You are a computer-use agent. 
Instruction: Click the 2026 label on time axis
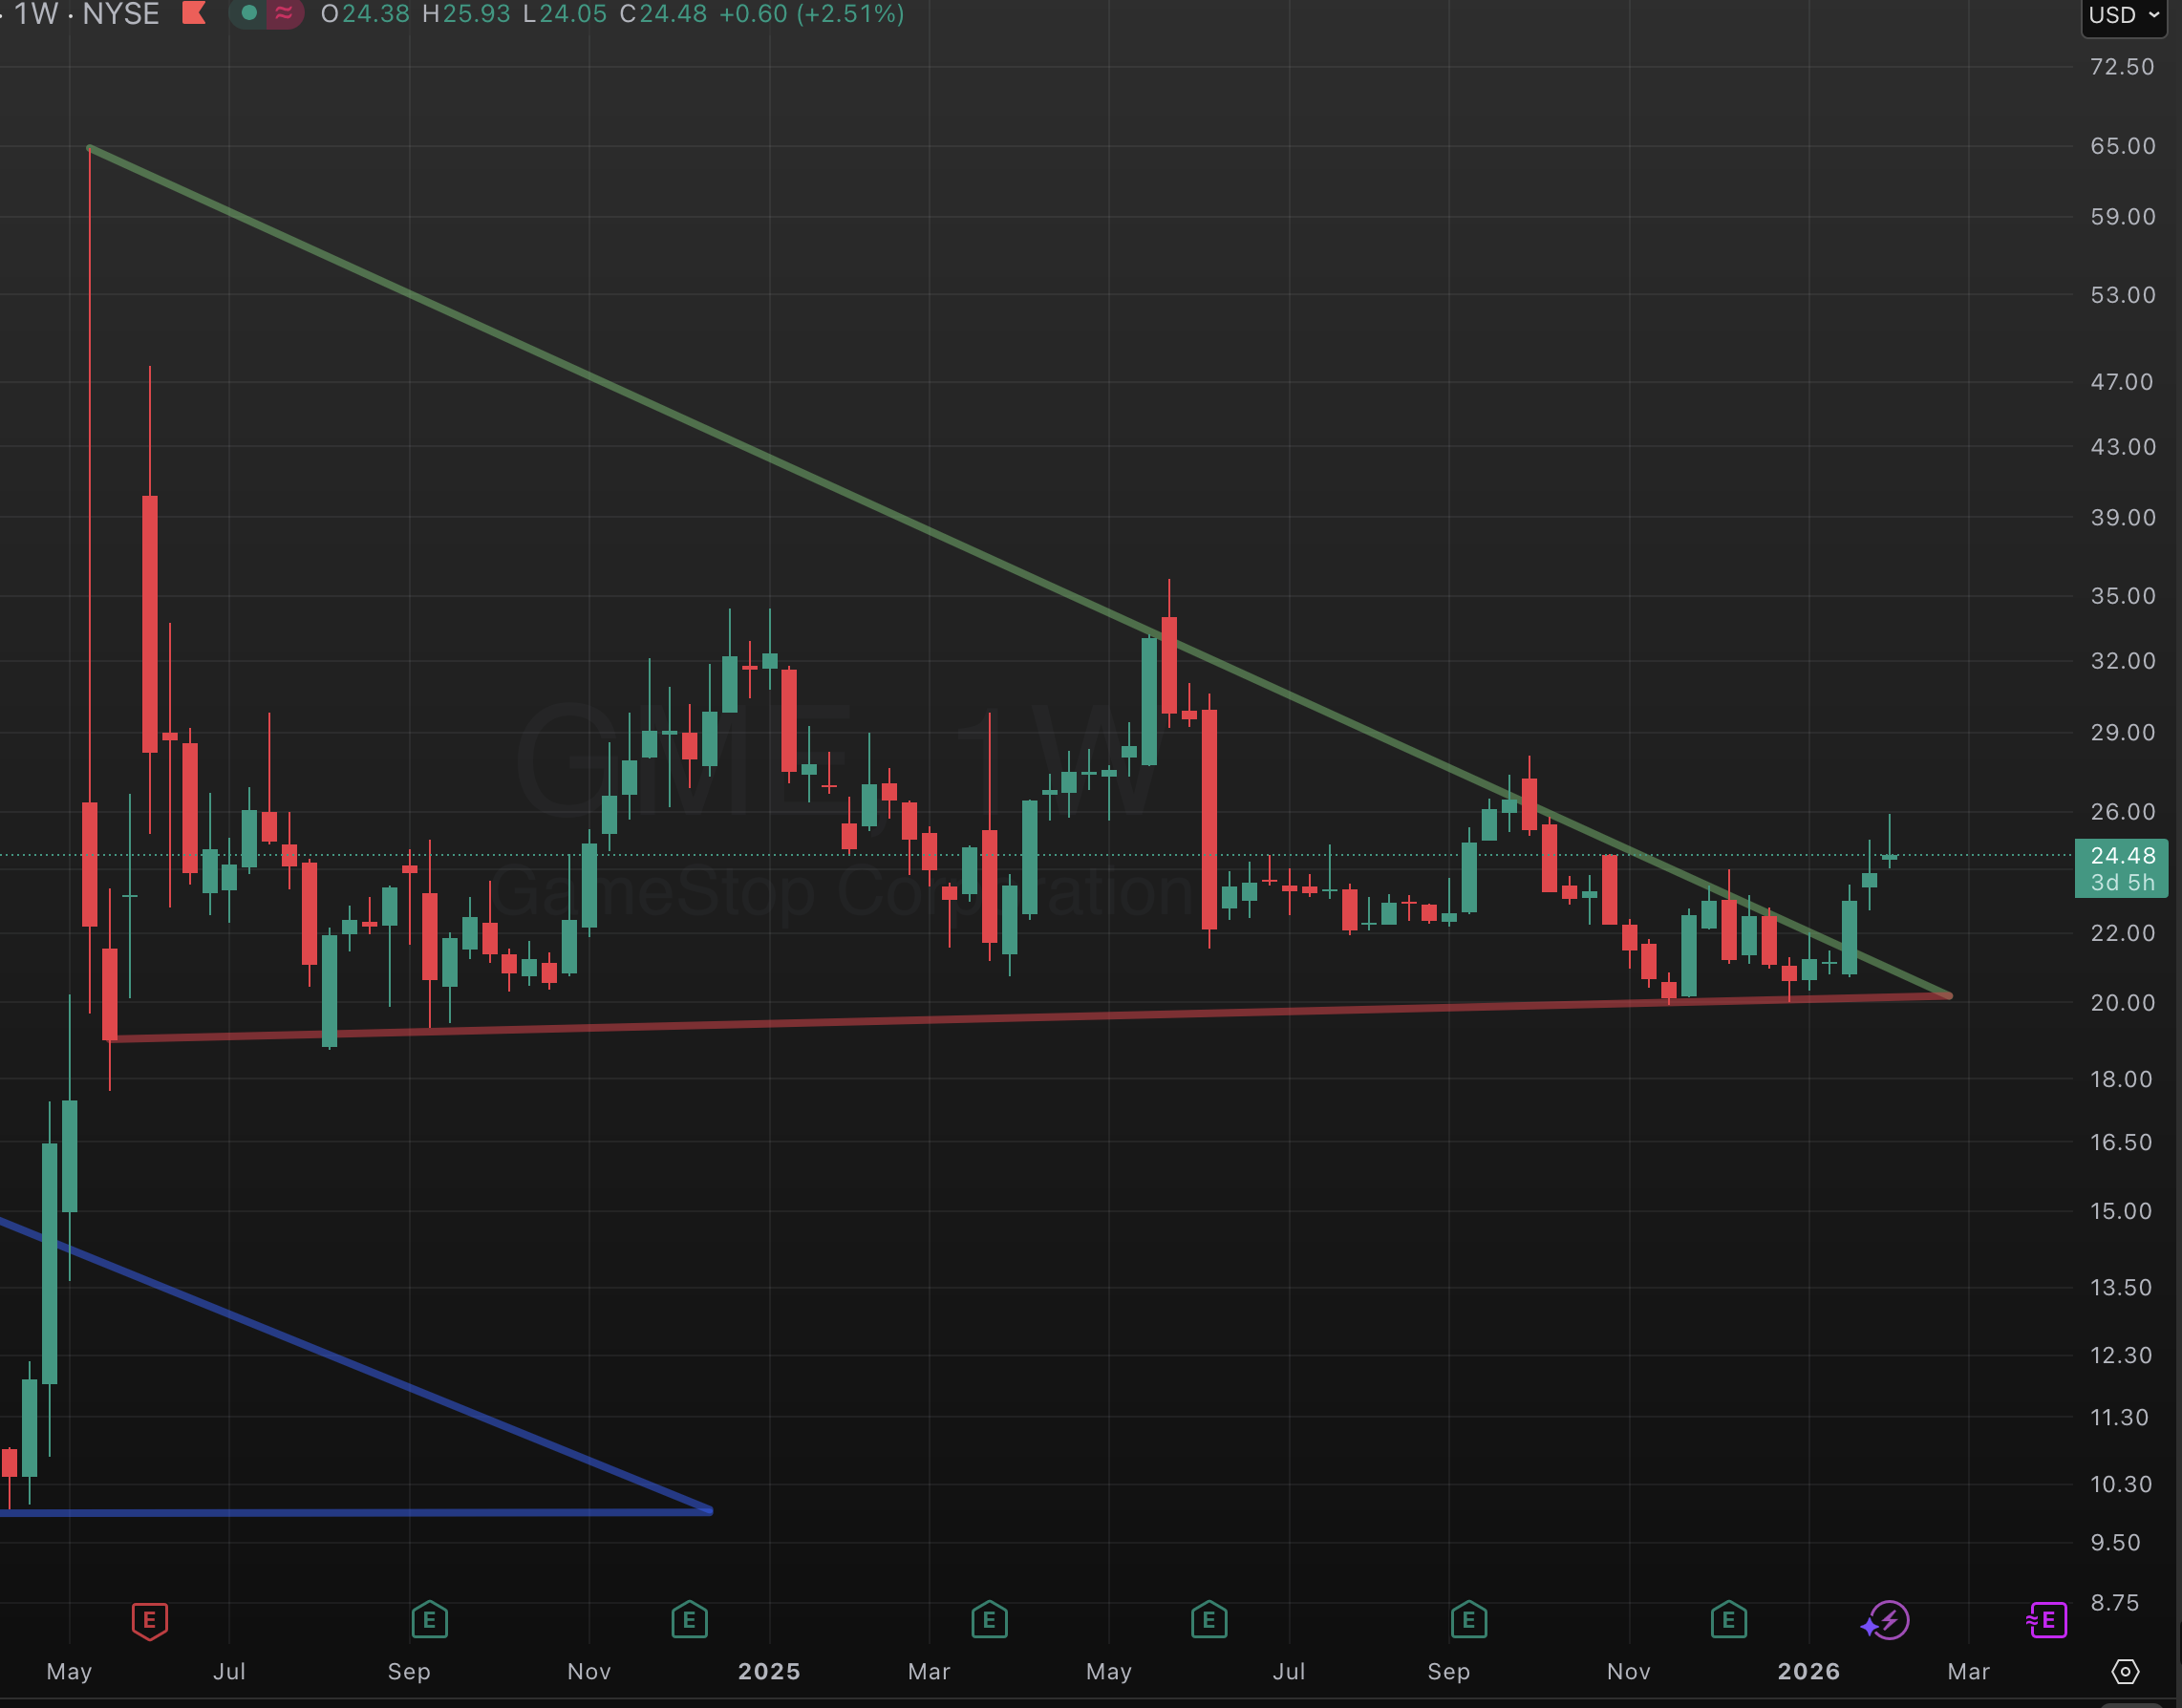coord(1808,1671)
